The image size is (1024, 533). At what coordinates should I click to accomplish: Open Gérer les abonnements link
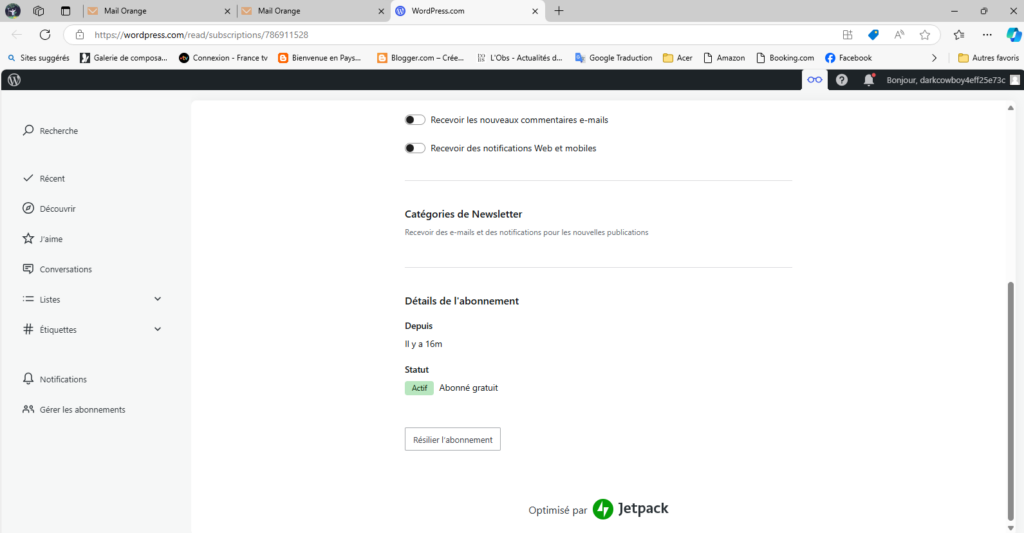pos(82,409)
